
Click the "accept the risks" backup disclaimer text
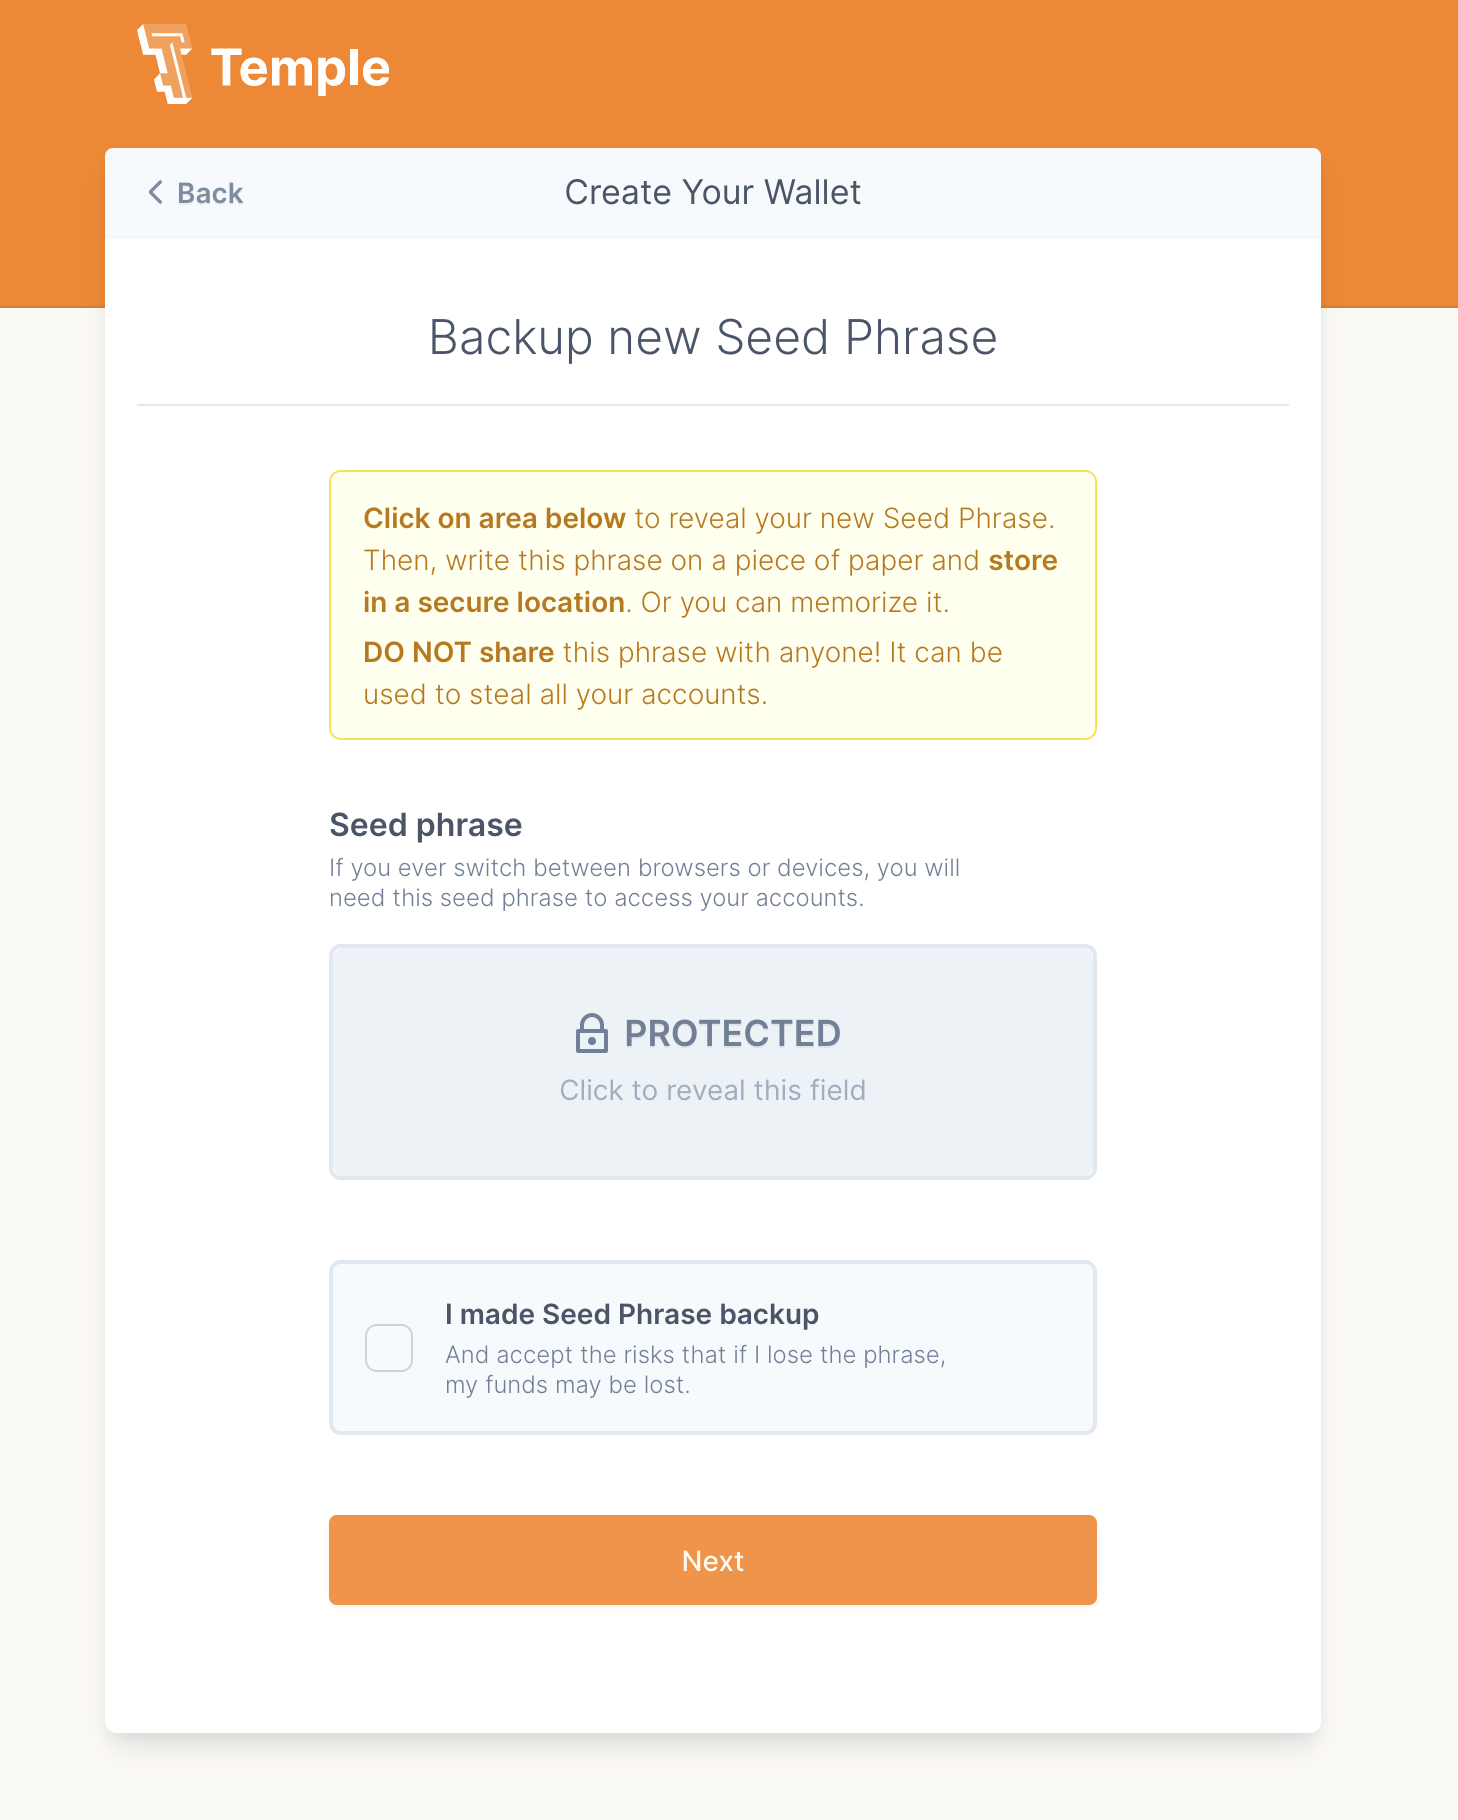click(x=695, y=1370)
